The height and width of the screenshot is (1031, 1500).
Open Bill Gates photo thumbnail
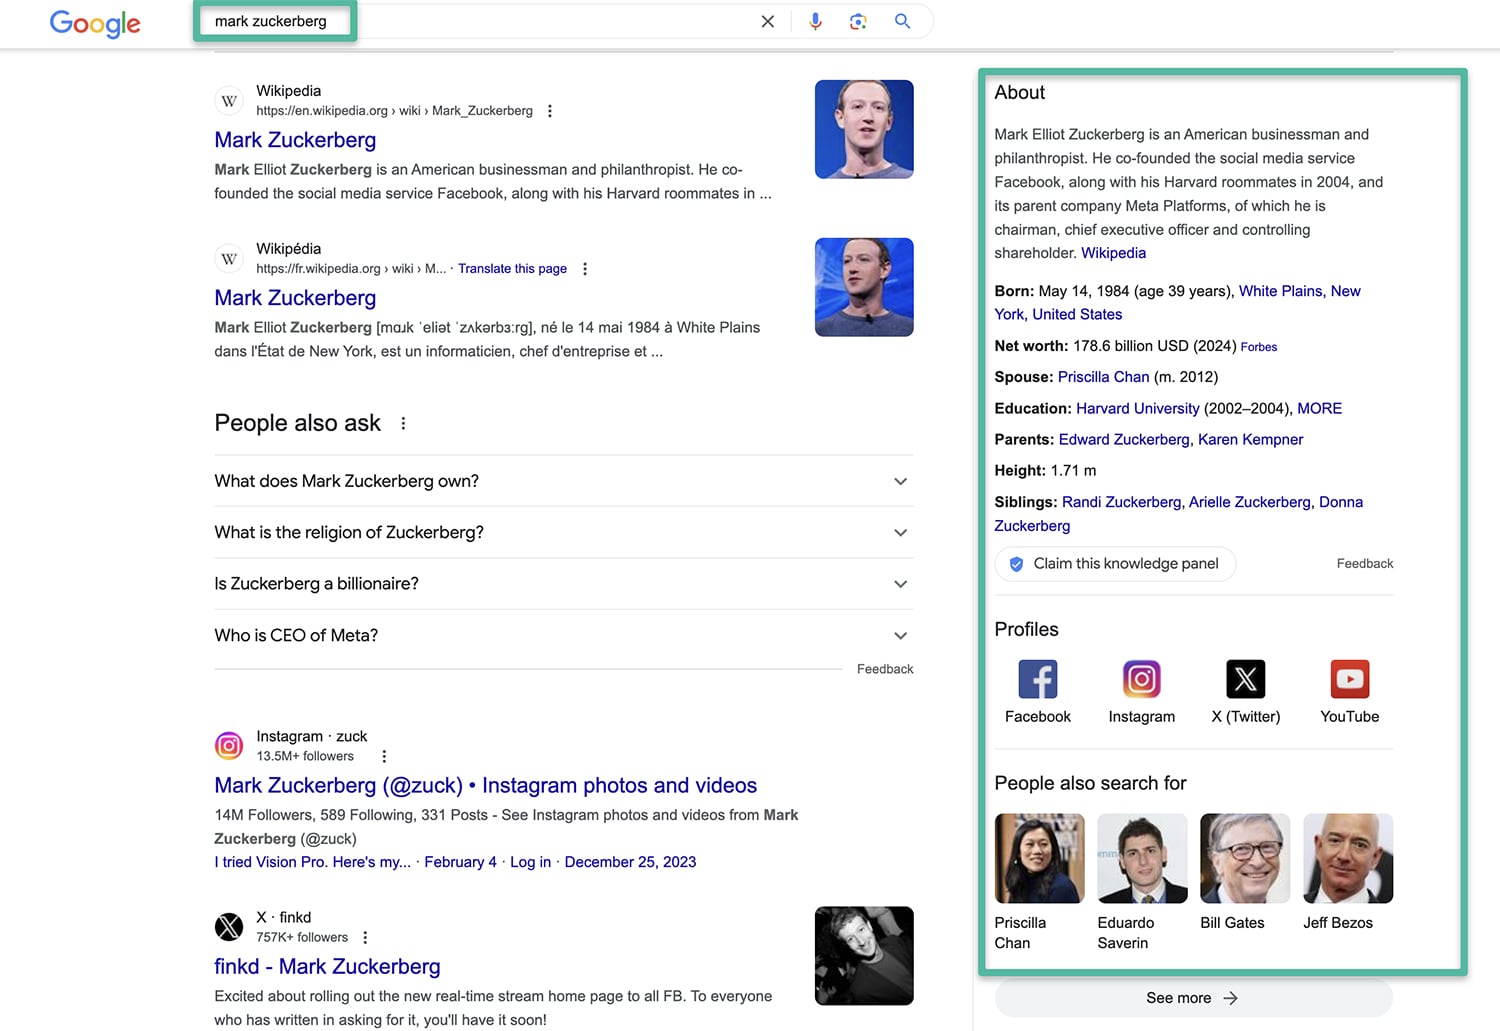click(x=1245, y=858)
